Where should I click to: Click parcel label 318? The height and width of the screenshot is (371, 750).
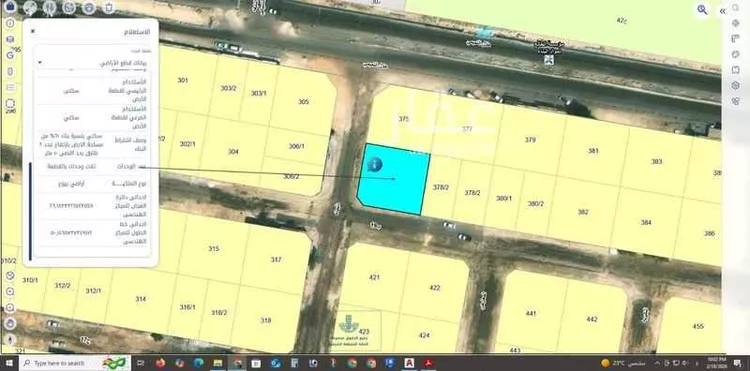point(266,320)
